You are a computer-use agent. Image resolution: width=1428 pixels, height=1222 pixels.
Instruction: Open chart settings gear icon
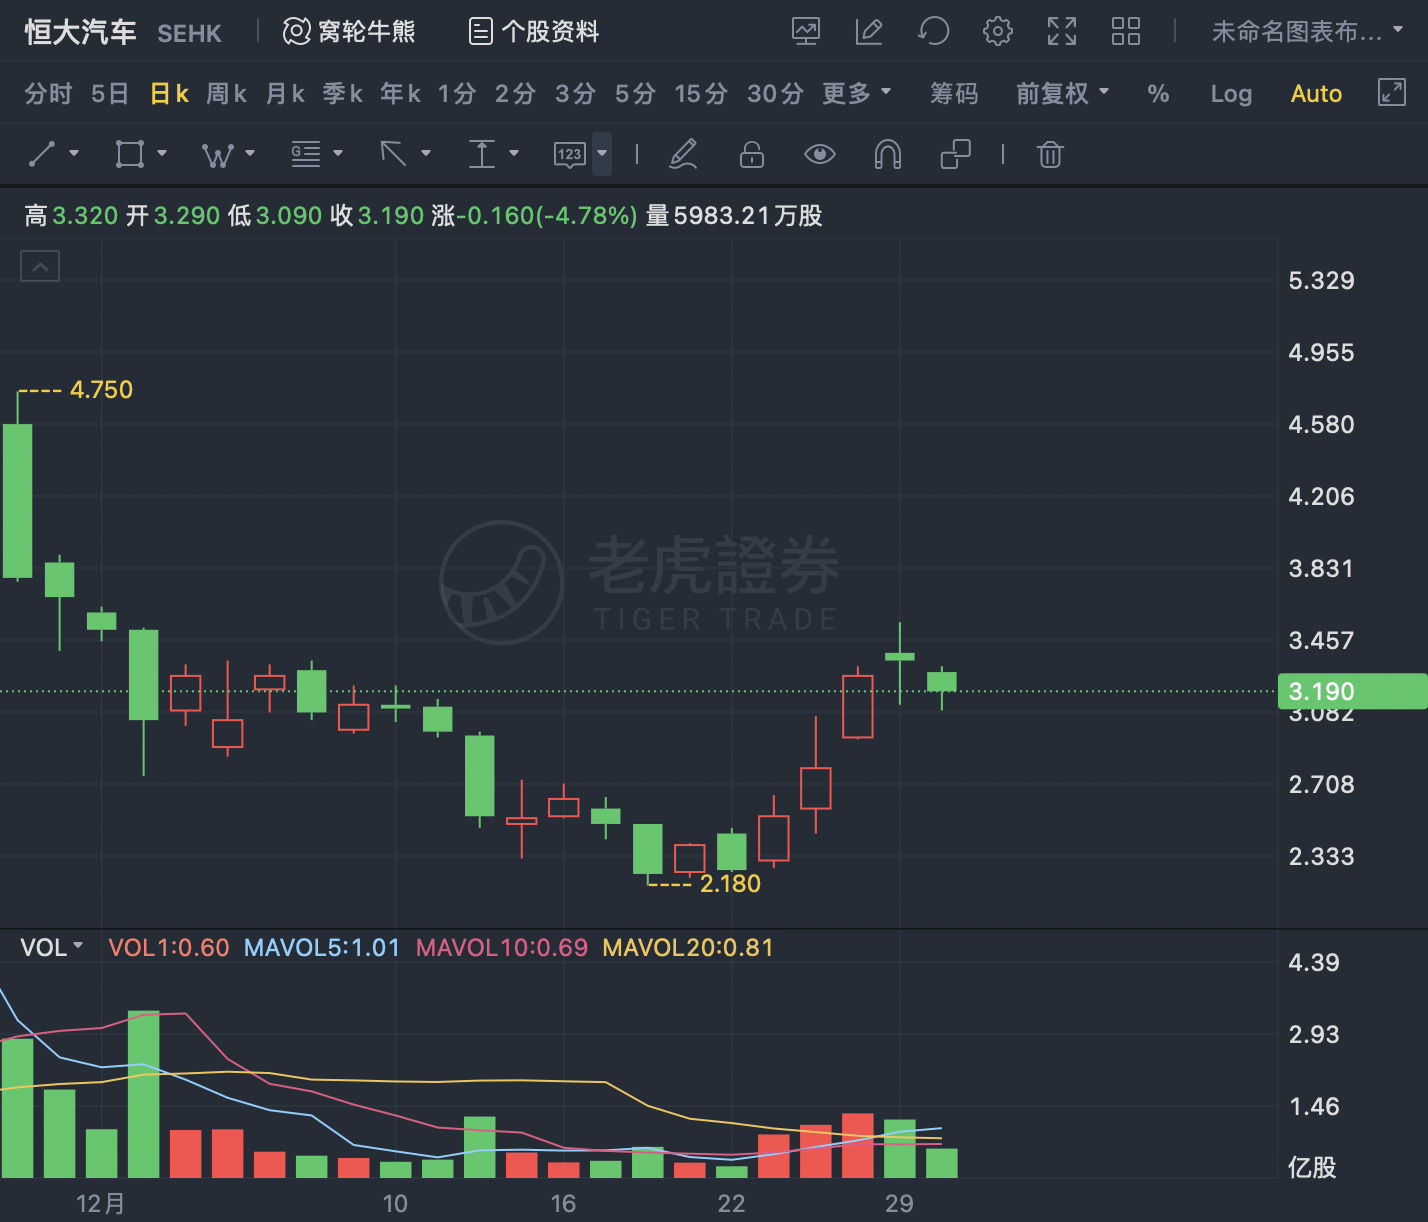click(x=998, y=32)
